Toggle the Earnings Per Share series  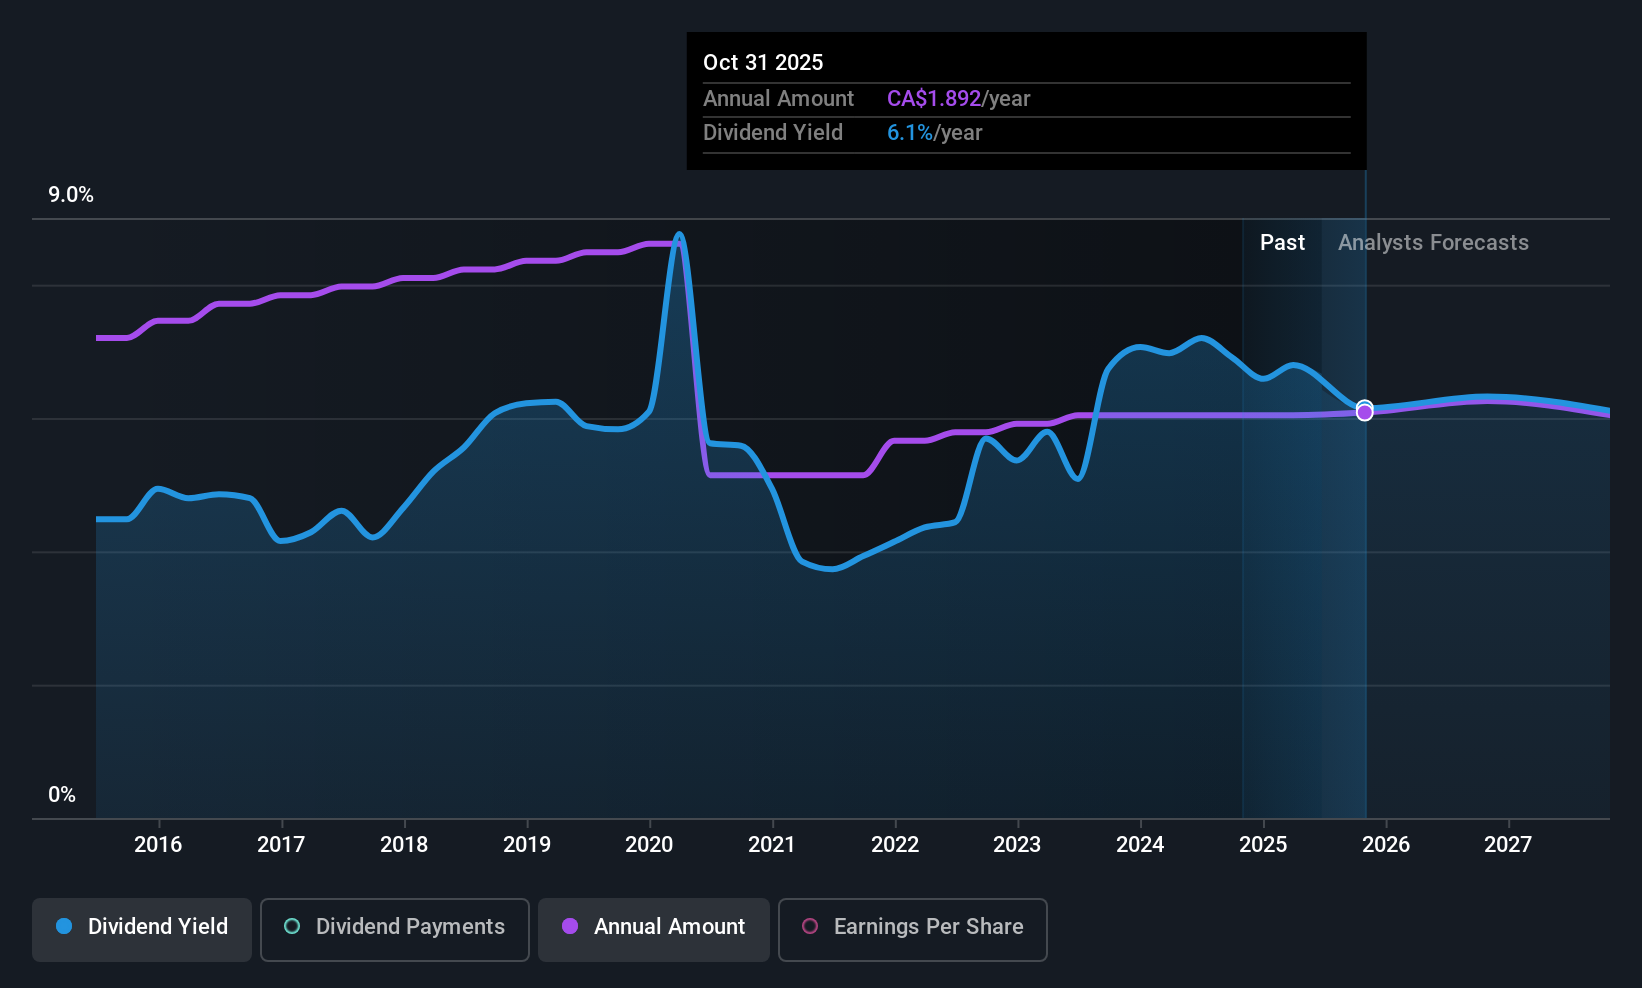913,930
